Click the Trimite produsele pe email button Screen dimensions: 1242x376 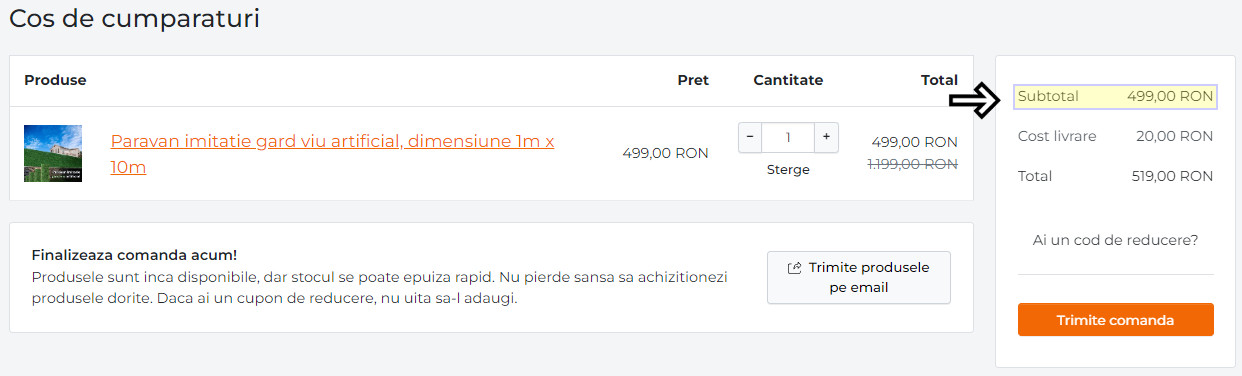859,278
